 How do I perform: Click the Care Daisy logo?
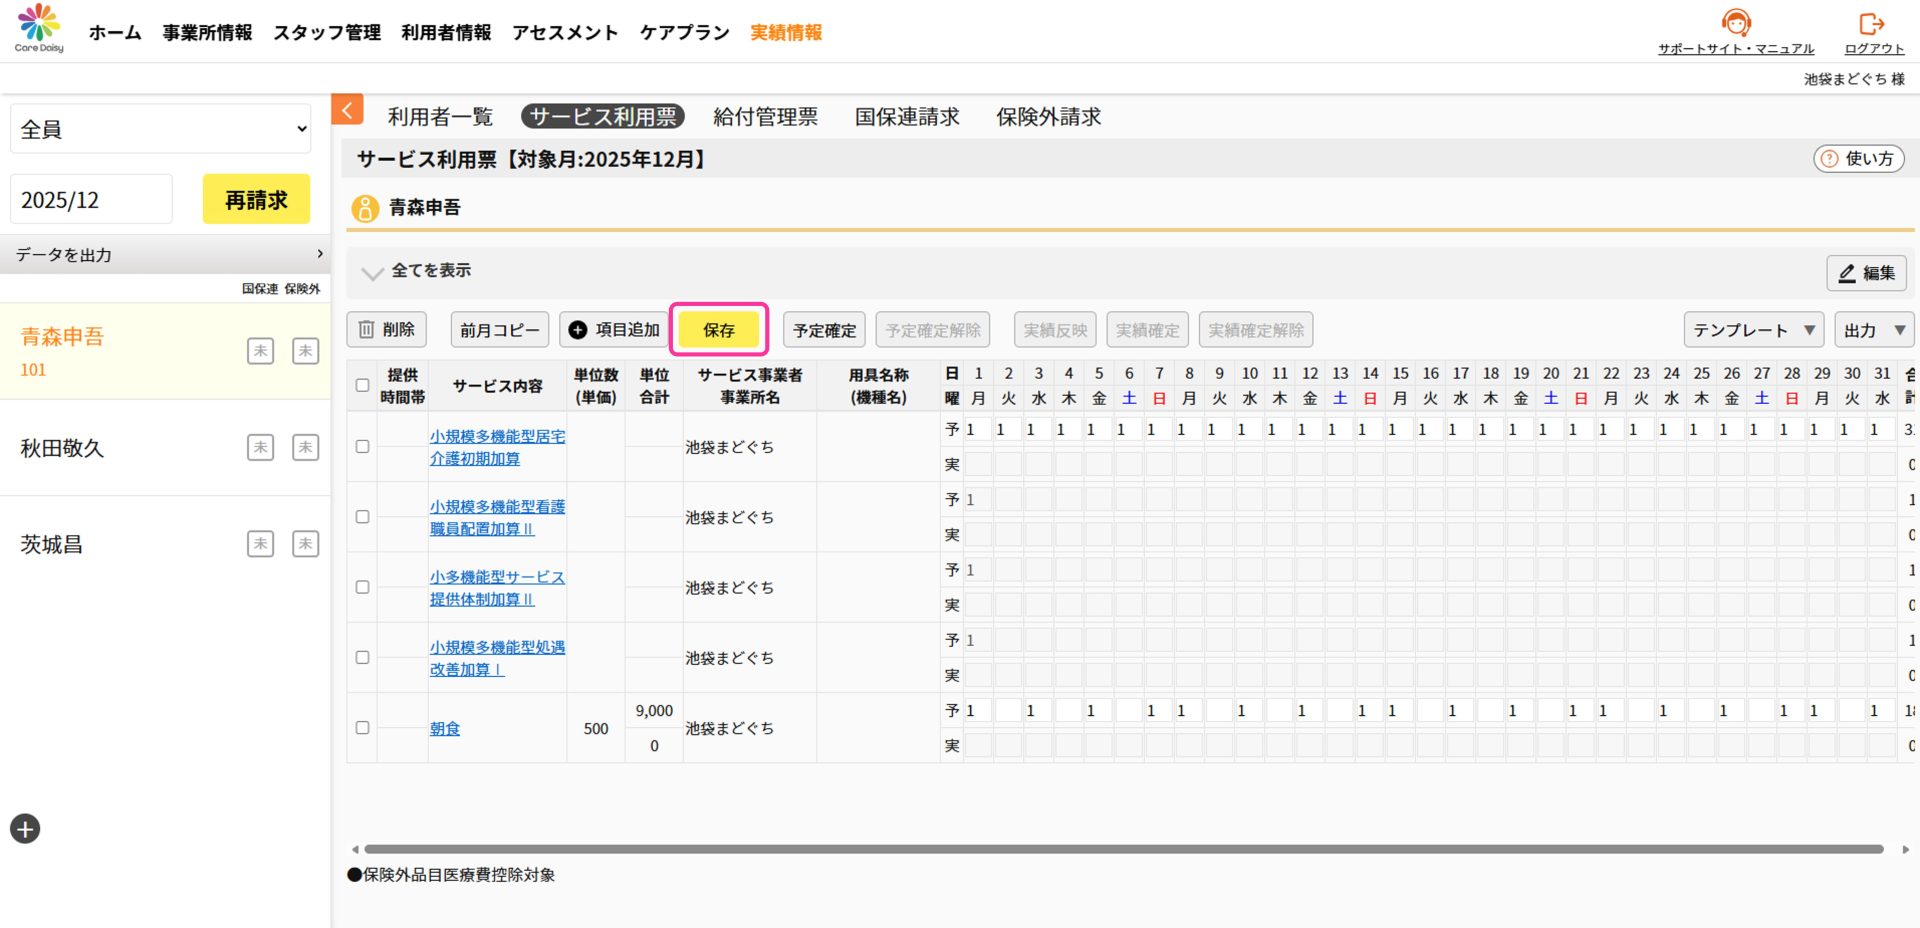[x=39, y=28]
